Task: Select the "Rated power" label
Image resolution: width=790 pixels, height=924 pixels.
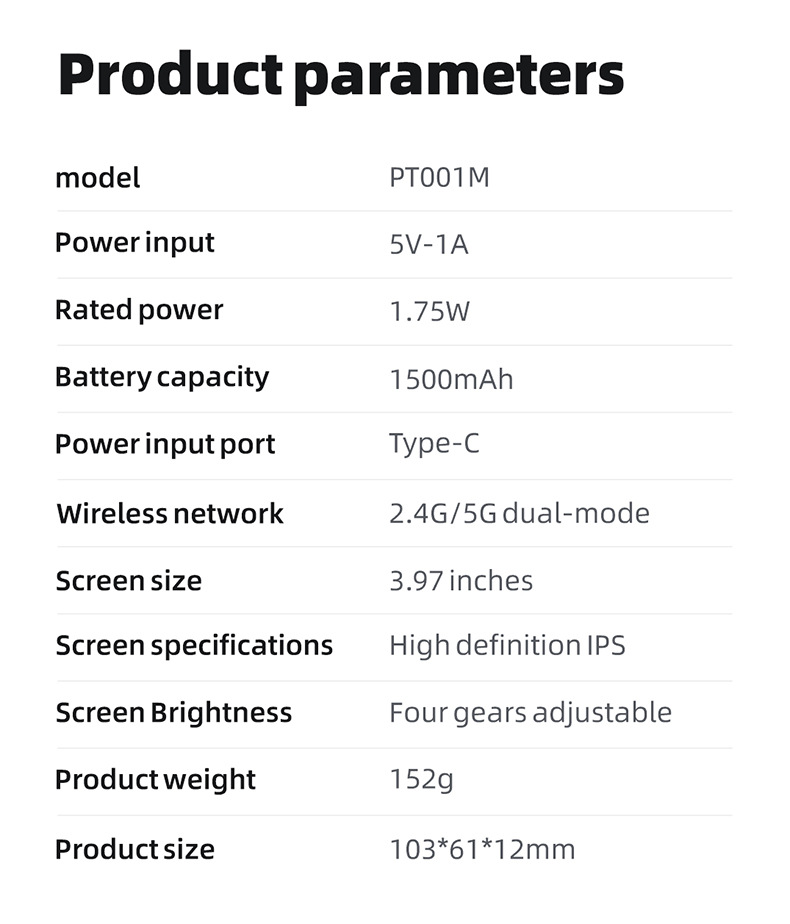Action: (139, 310)
